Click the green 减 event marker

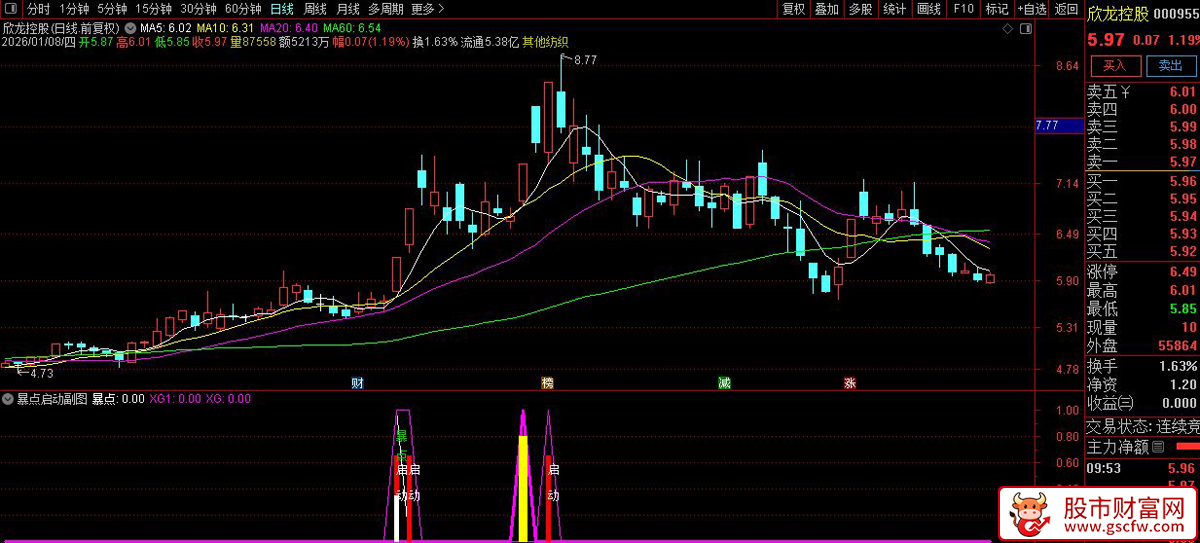723,383
